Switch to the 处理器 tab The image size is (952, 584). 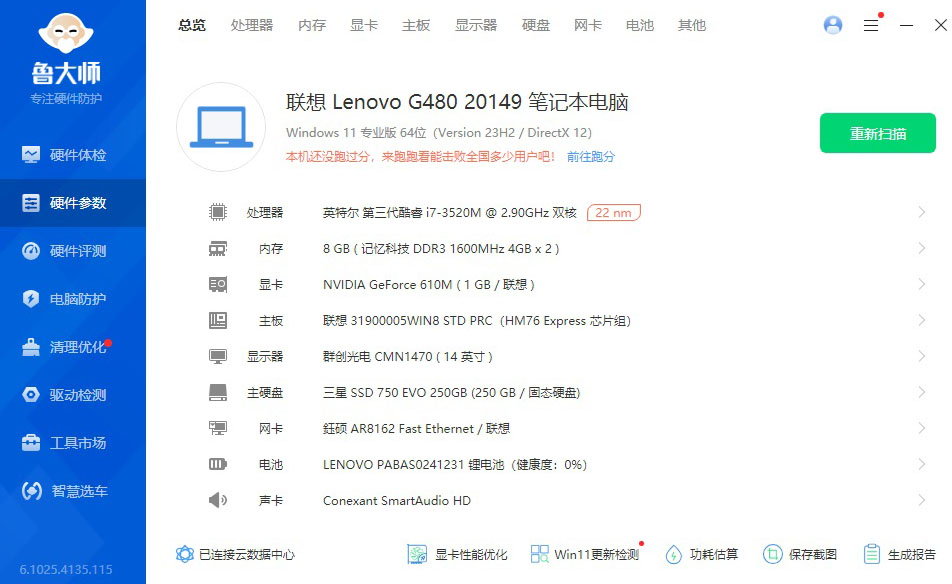click(x=252, y=25)
